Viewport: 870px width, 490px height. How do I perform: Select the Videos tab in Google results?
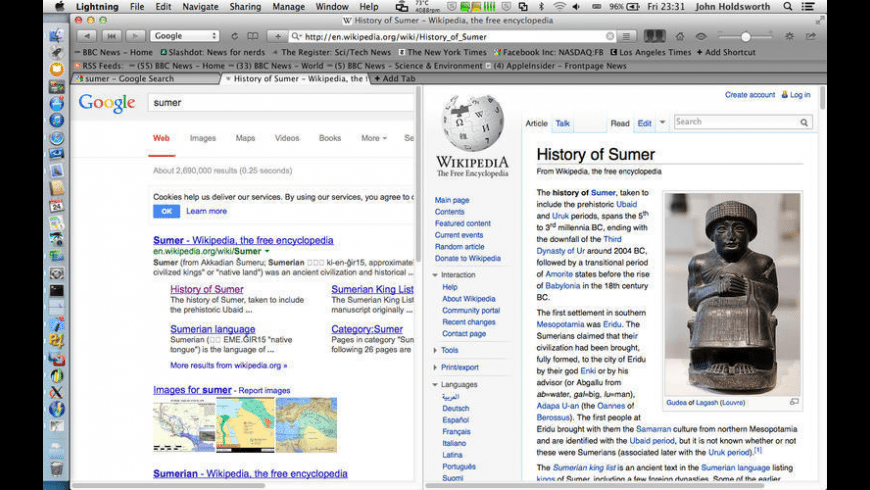pyautogui.click(x=287, y=138)
